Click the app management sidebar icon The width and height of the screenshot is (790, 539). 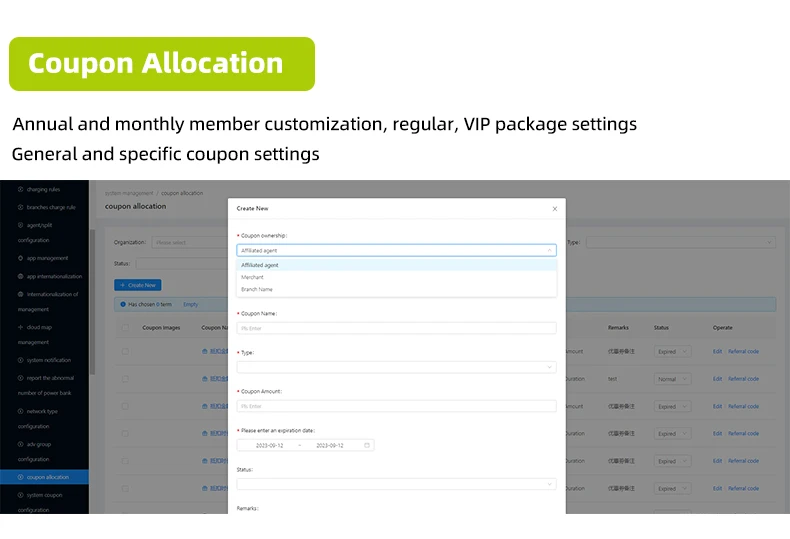click(20, 258)
